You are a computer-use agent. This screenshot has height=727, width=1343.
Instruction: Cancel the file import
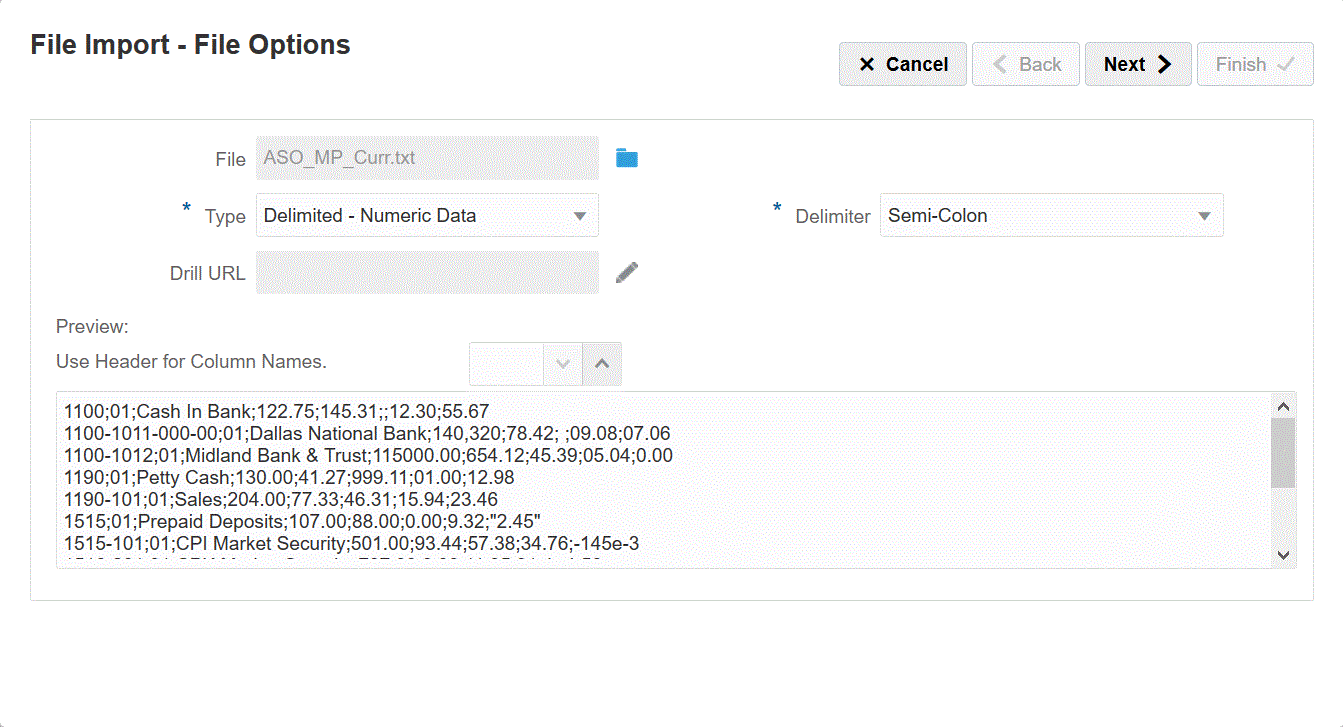pos(903,64)
